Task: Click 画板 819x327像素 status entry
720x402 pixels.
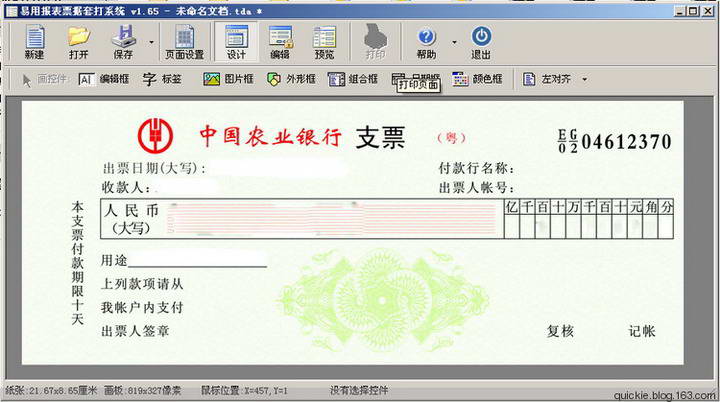Action: coord(142,391)
